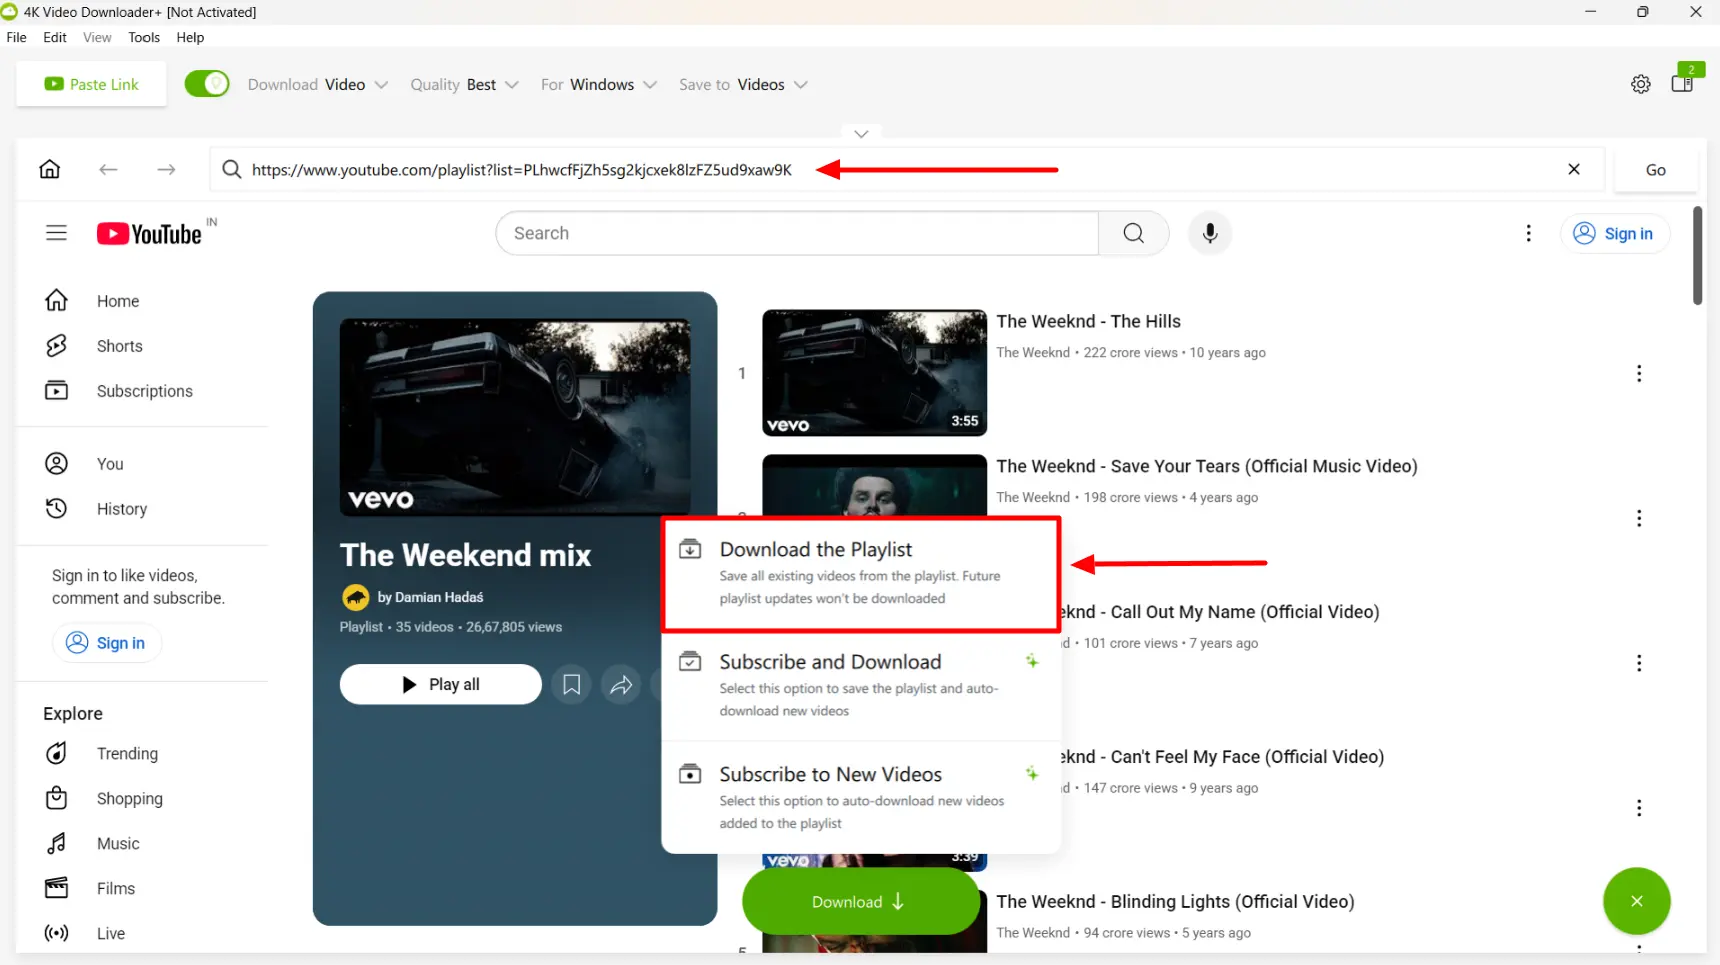Screen dimensions: 1720x965
Task: Choose Subscribe and Download option
Action: coord(861,685)
